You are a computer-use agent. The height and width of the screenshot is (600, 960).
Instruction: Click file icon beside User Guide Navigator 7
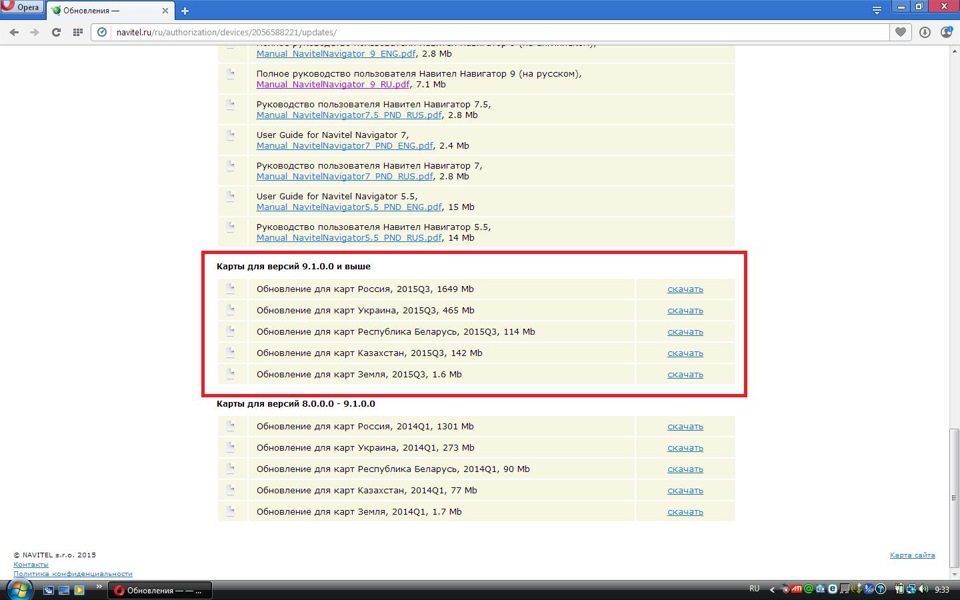point(231,135)
